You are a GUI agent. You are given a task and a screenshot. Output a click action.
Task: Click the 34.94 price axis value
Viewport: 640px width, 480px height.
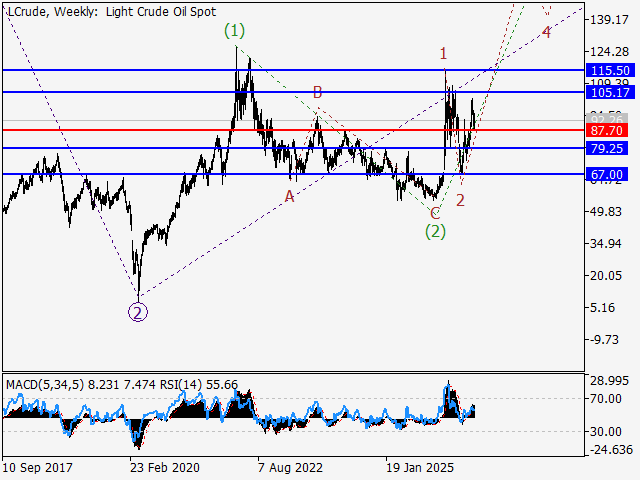coord(606,244)
